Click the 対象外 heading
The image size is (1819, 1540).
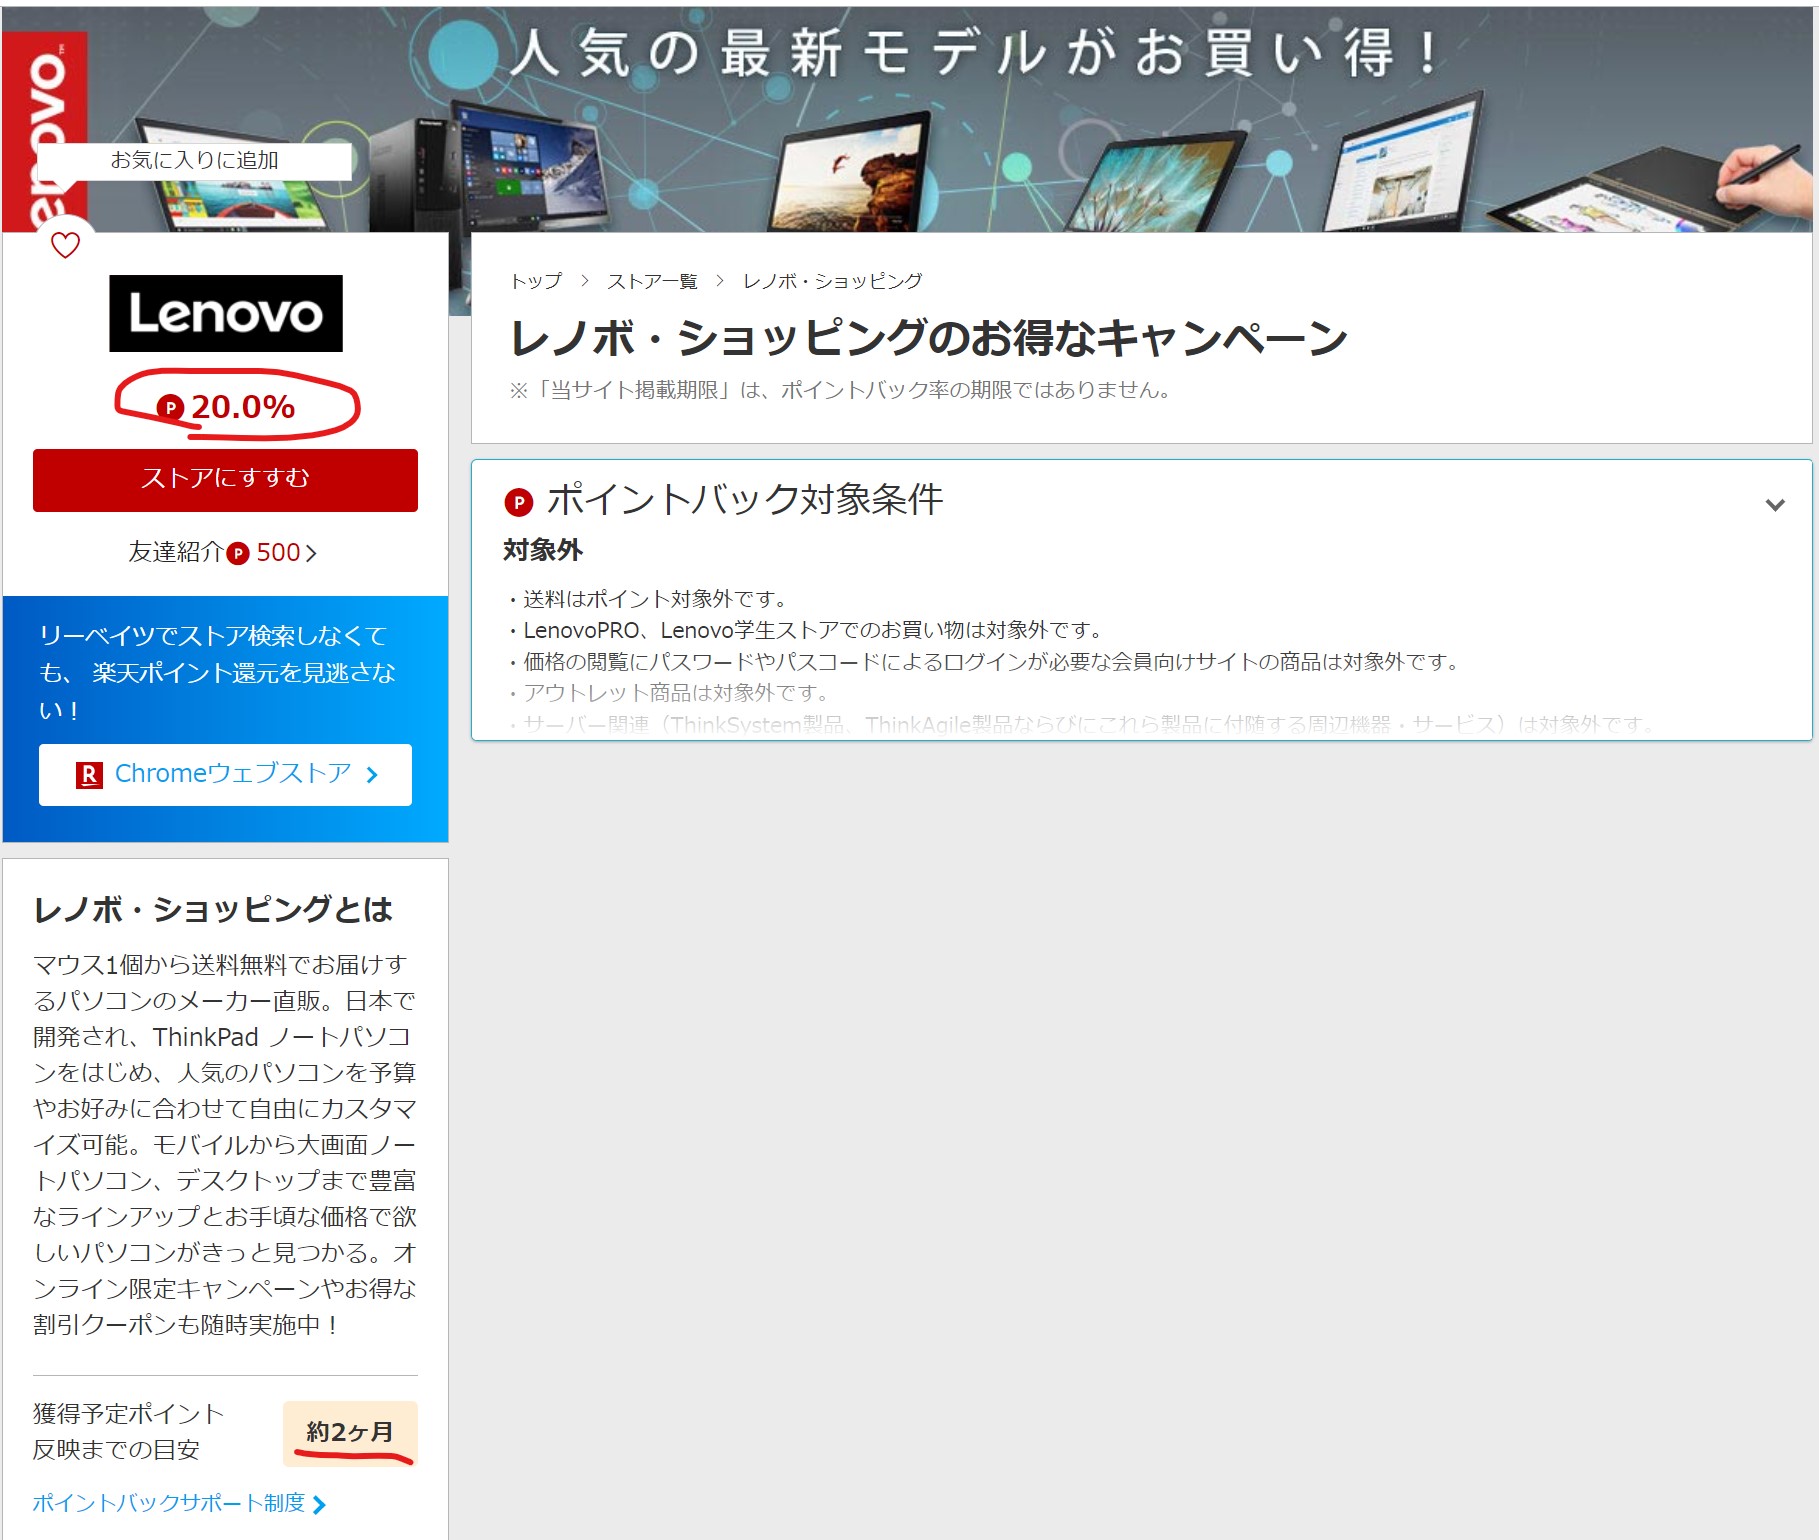tap(543, 550)
